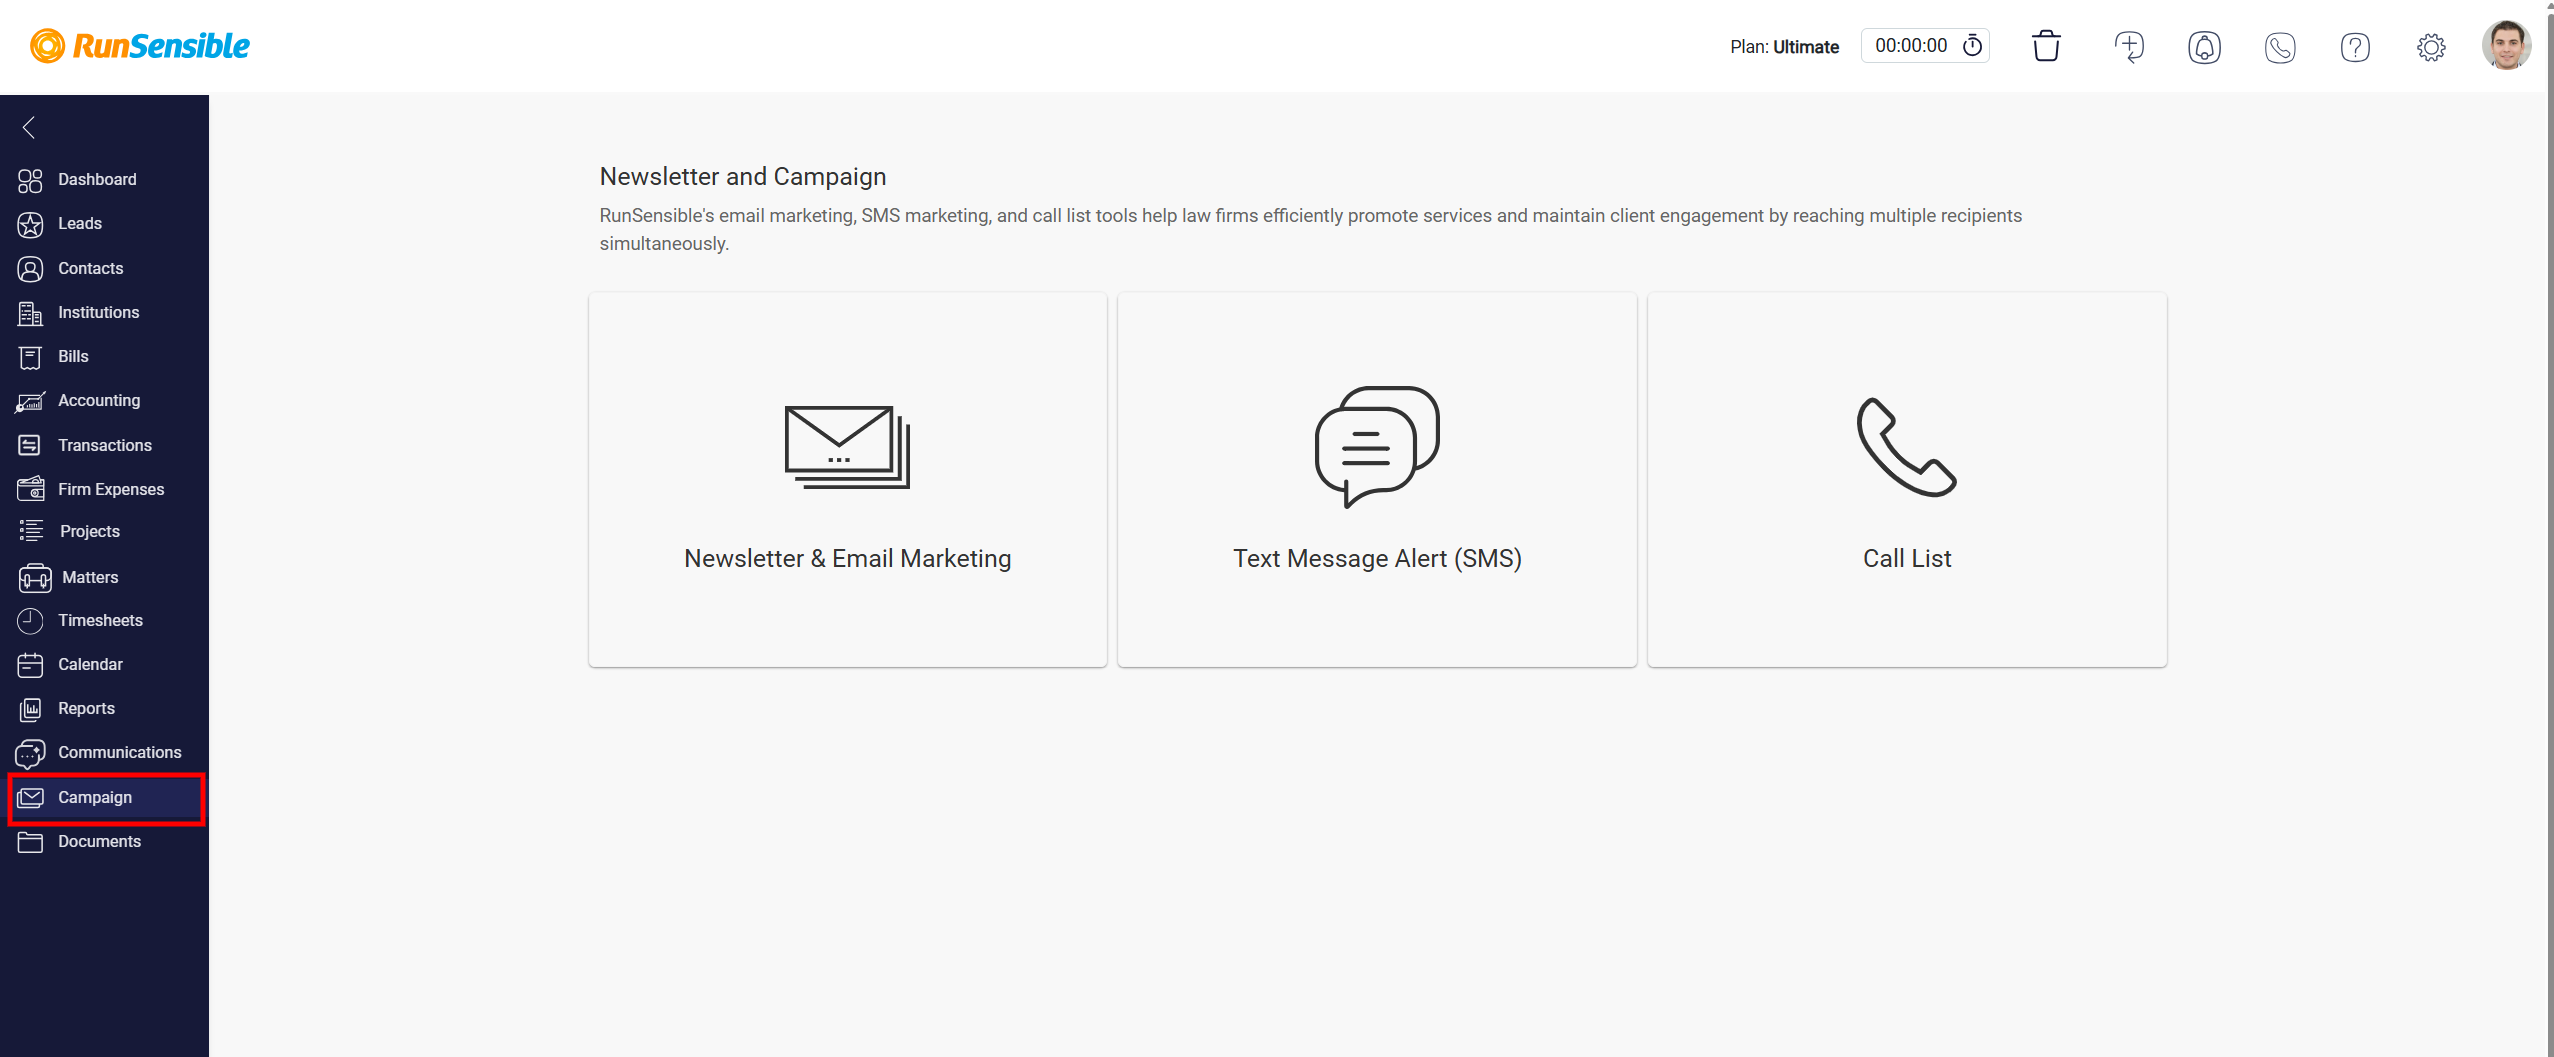Viewport: 2554px width, 1057px height.
Task: Open the Accounting chart icon
Action: 30,401
